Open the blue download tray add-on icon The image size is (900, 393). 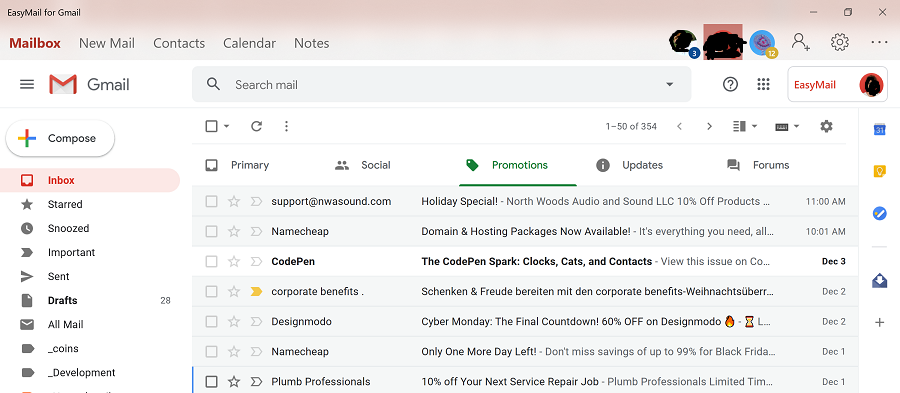(x=879, y=281)
